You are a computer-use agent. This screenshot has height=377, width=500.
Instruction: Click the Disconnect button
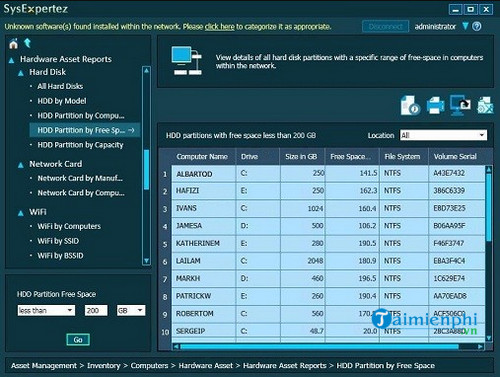385,26
